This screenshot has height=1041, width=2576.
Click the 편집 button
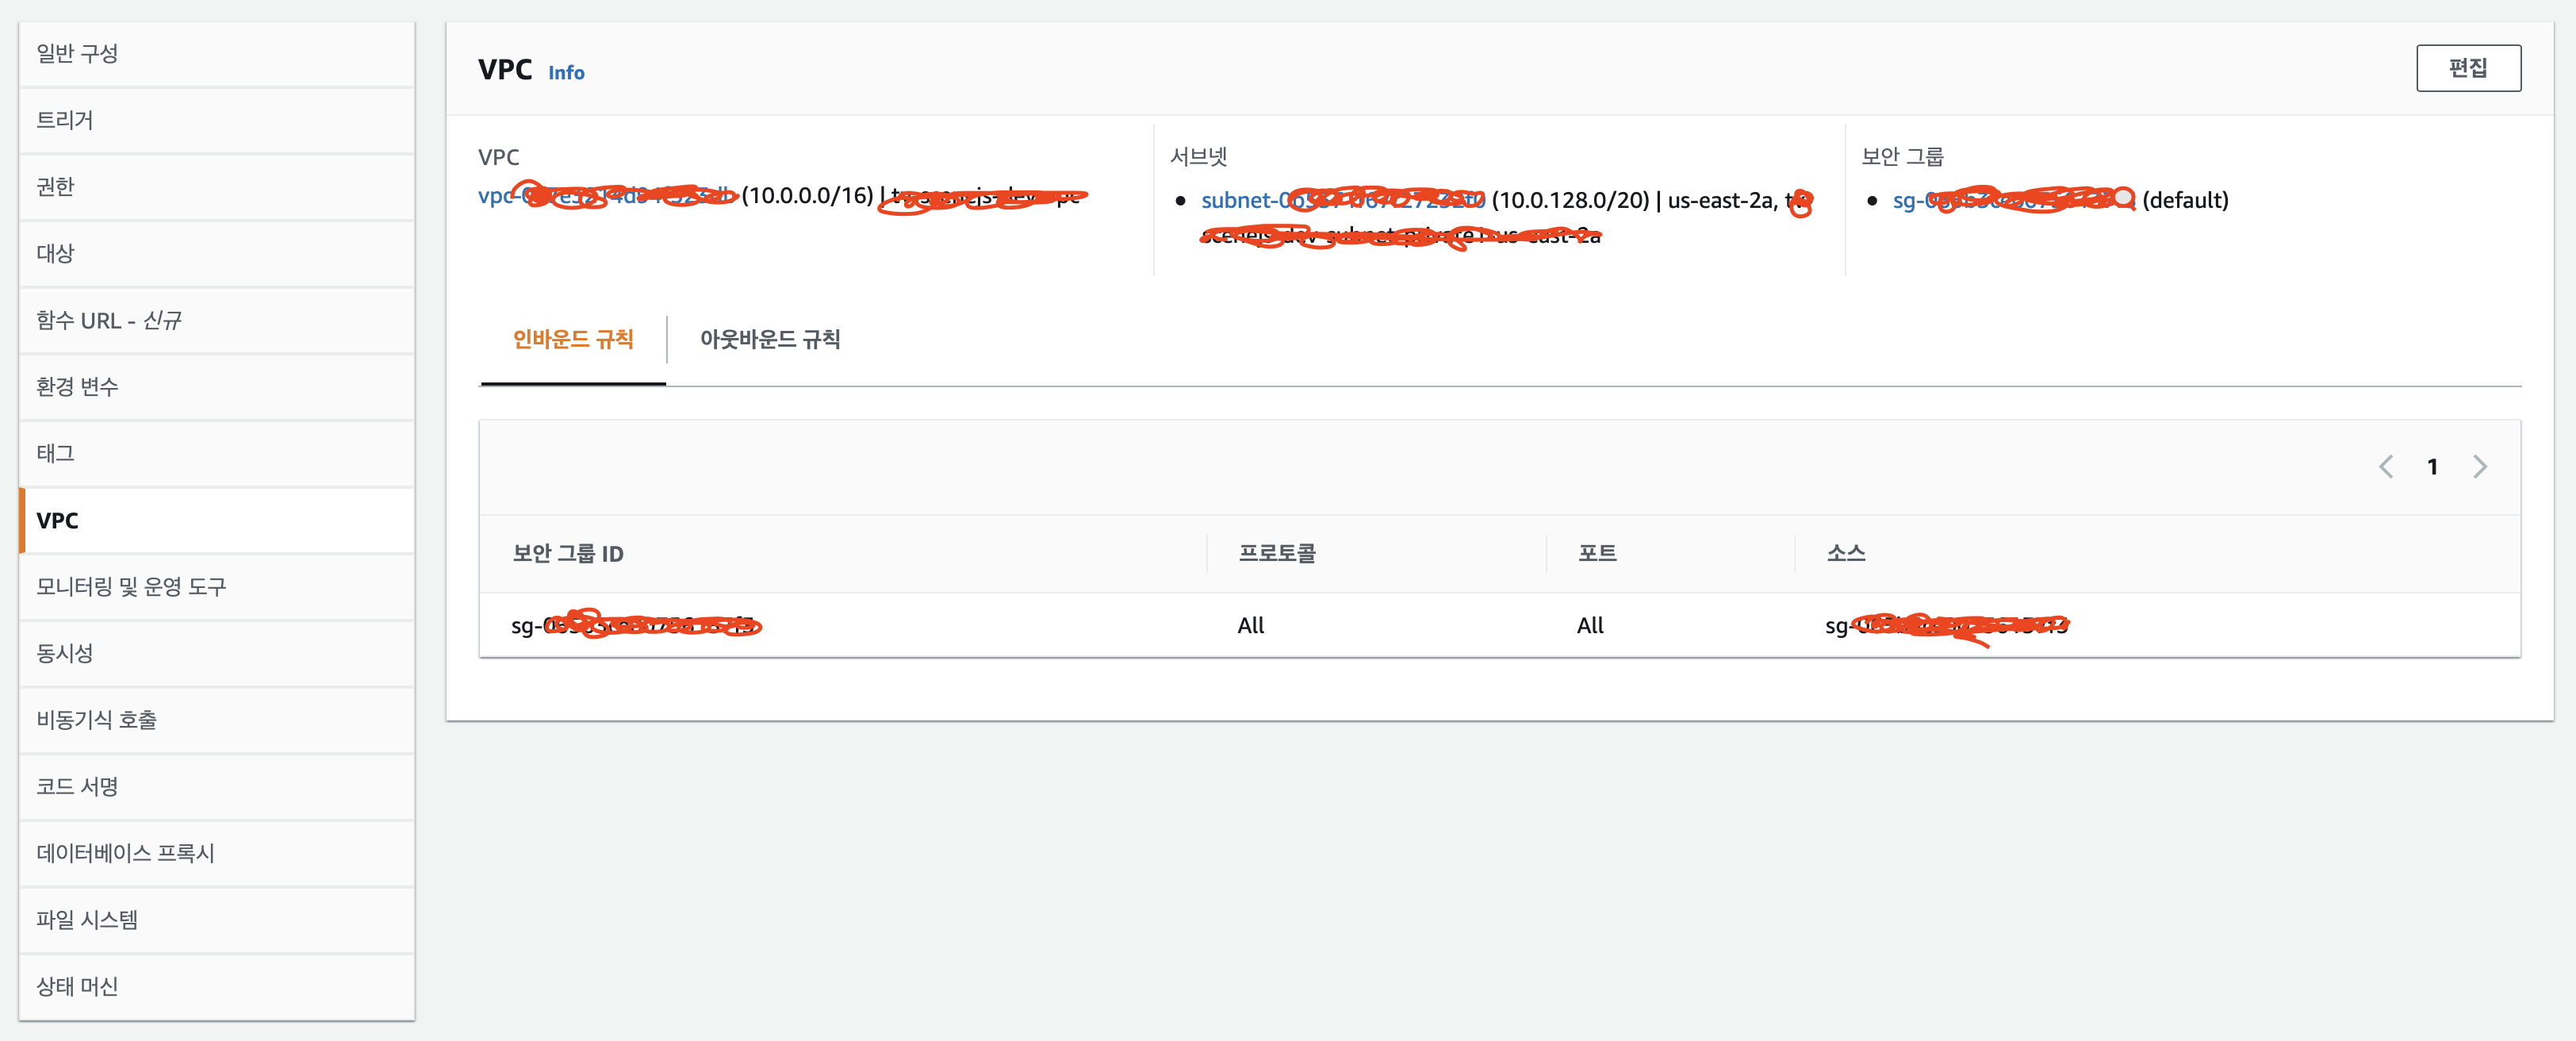point(2467,68)
